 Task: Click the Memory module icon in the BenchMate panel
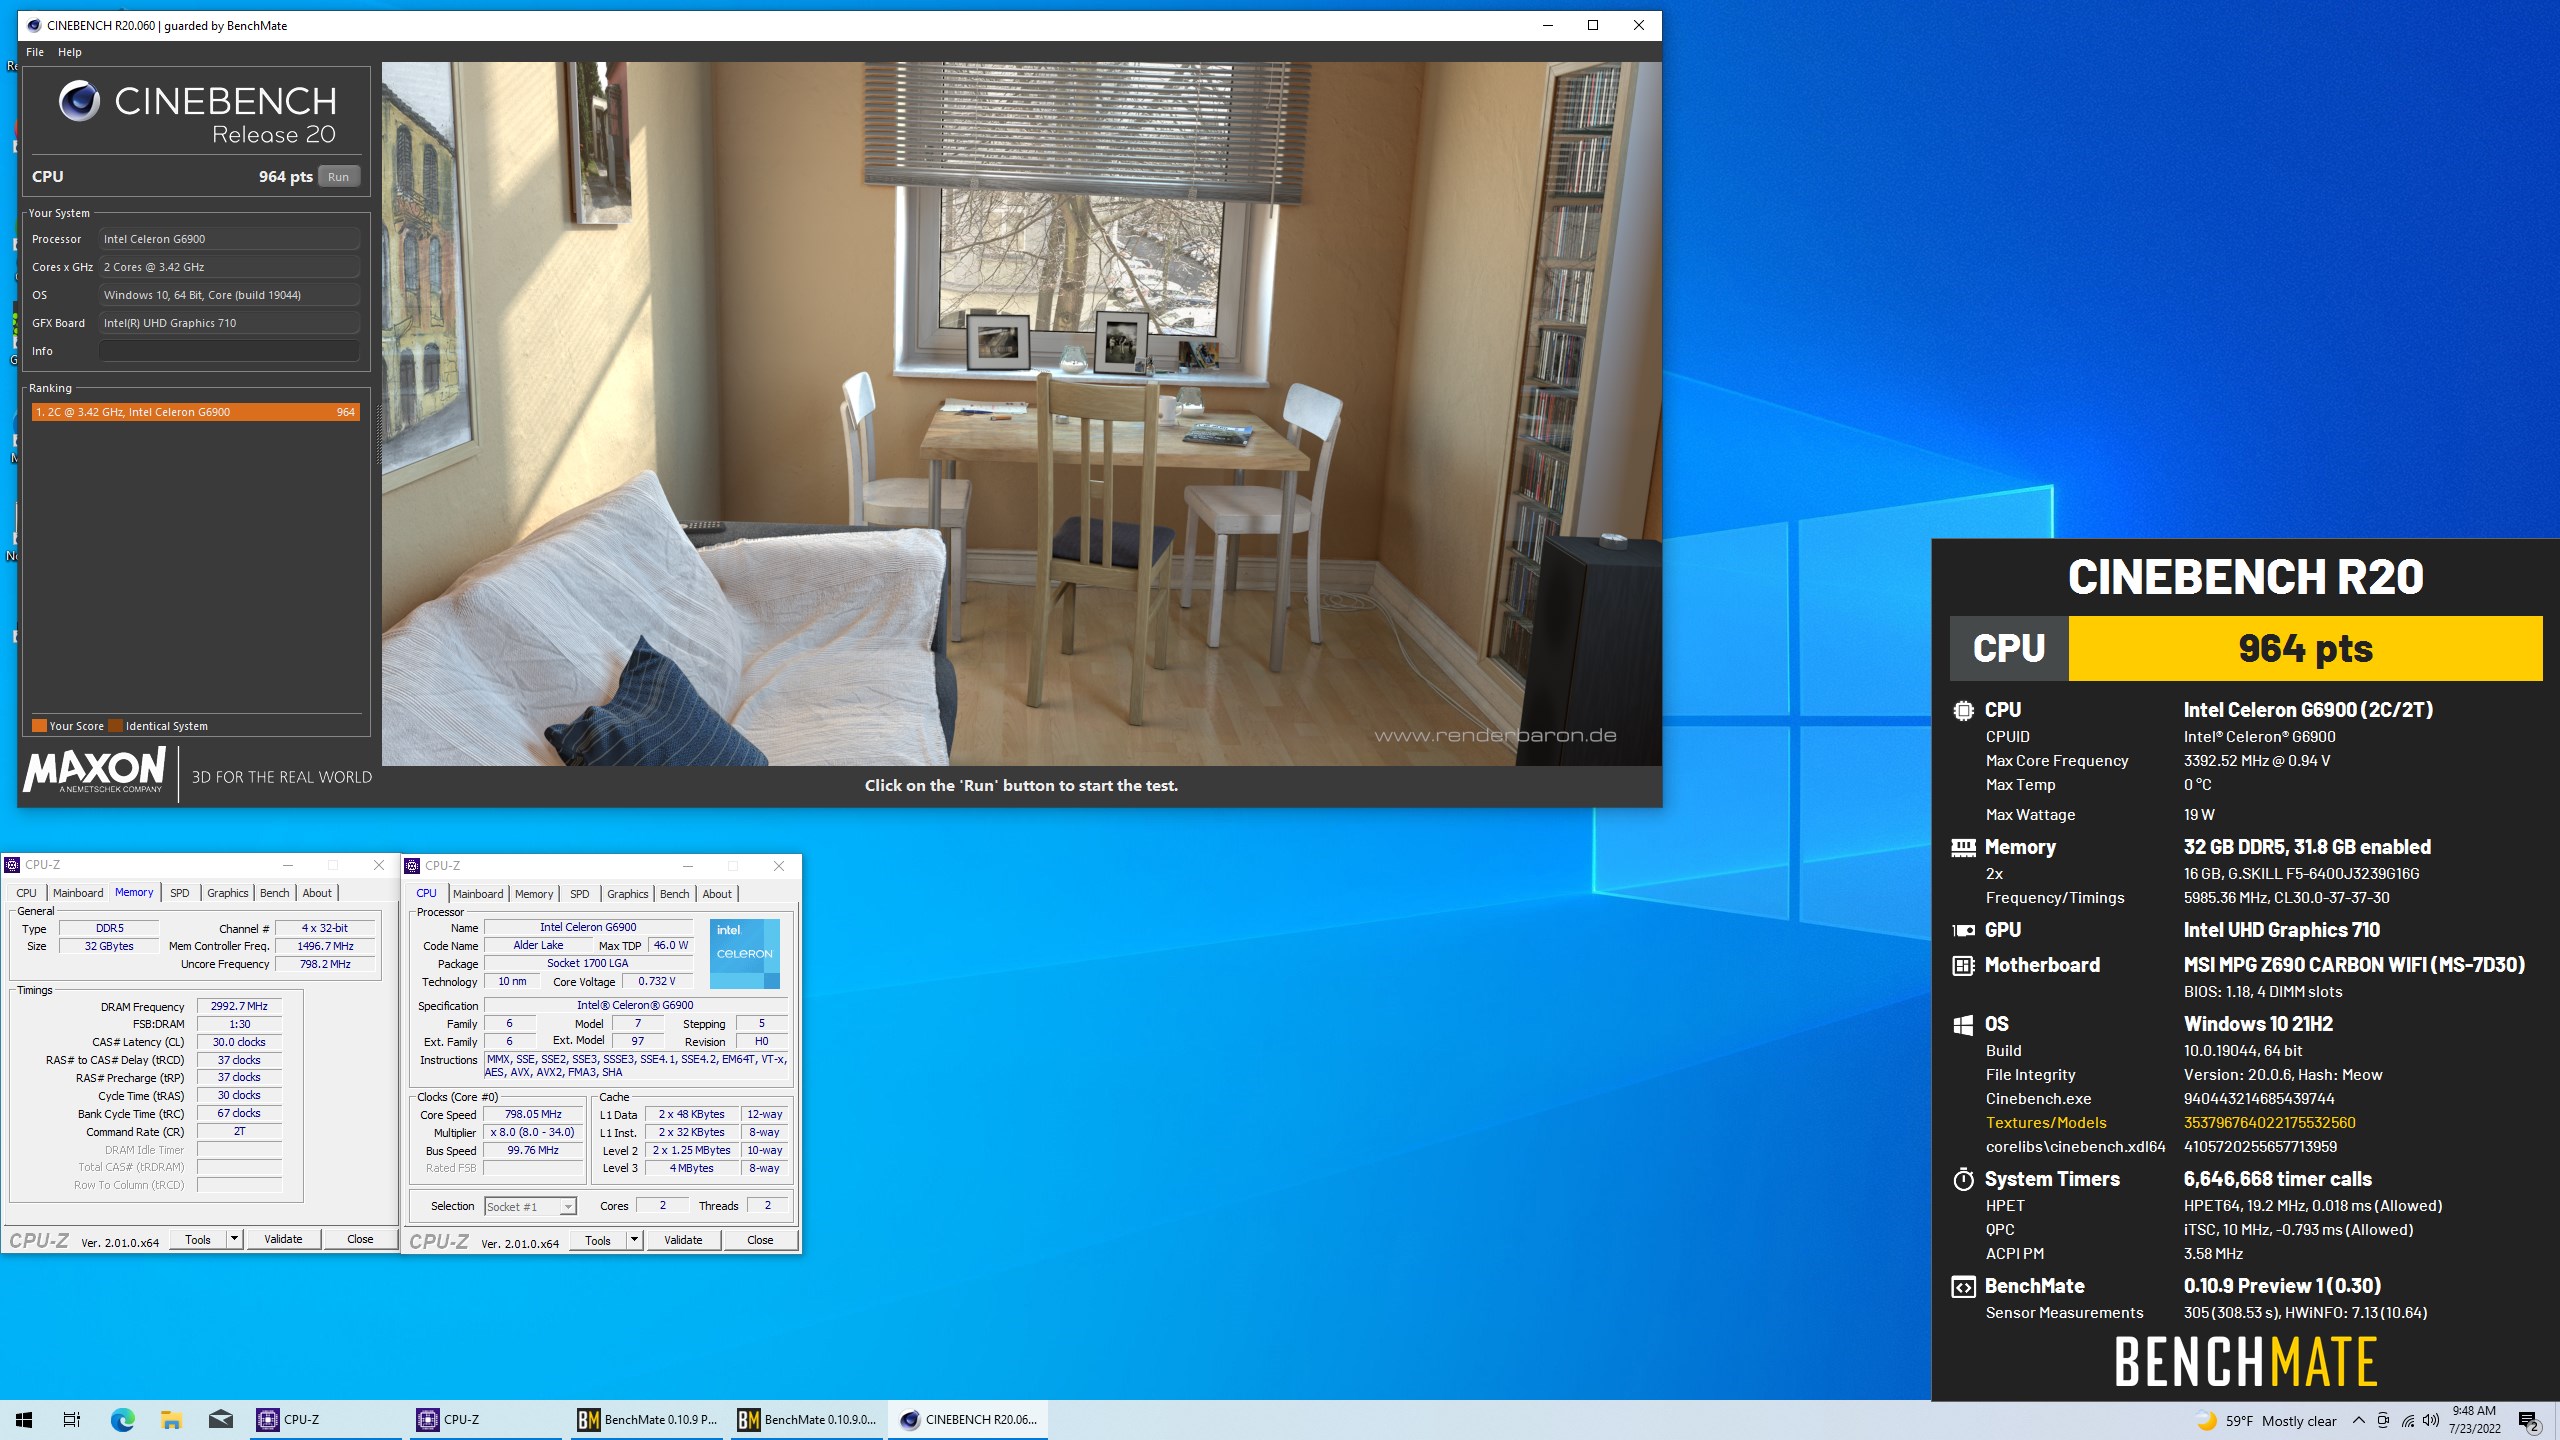coord(1963,847)
